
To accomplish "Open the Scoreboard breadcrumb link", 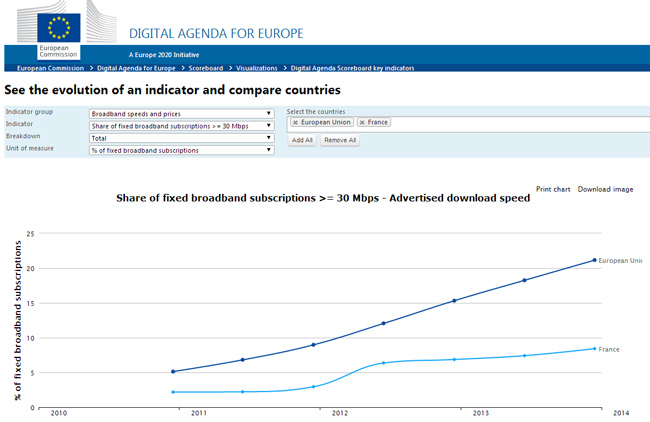I will (x=206, y=68).
